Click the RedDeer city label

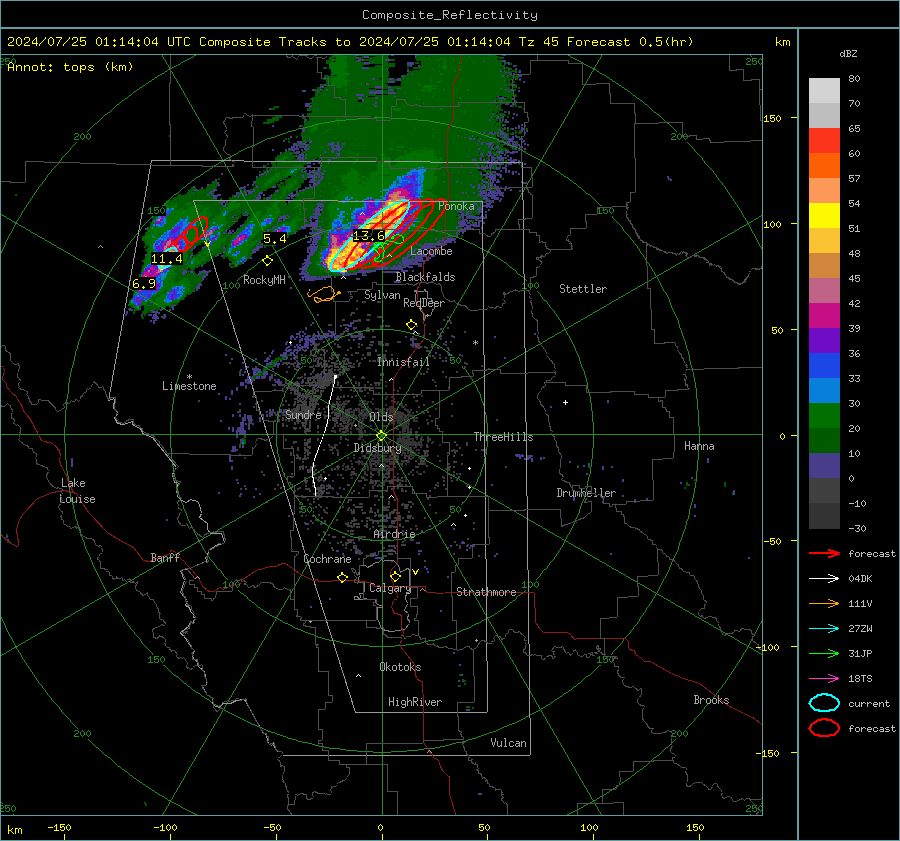pos(424,303)
